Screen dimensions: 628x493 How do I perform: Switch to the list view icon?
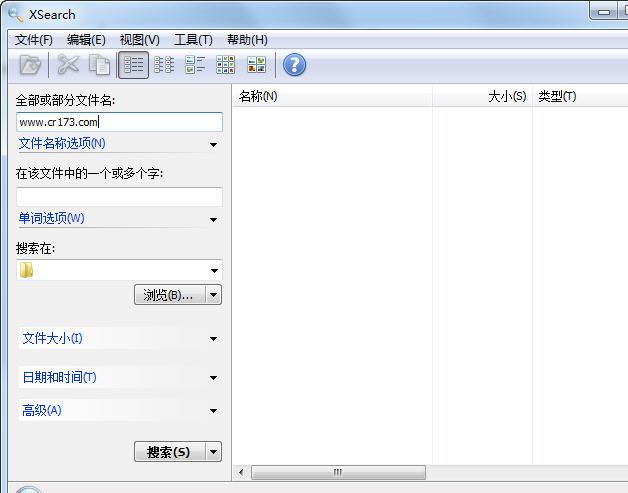click(x=164, y=65)
